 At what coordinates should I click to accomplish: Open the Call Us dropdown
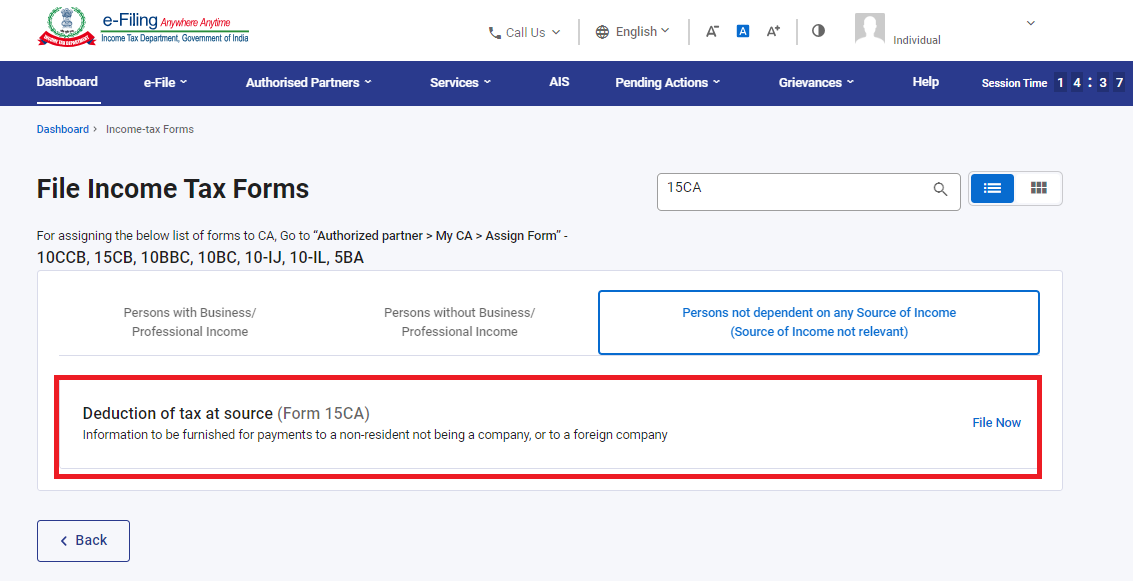(524, 32)
